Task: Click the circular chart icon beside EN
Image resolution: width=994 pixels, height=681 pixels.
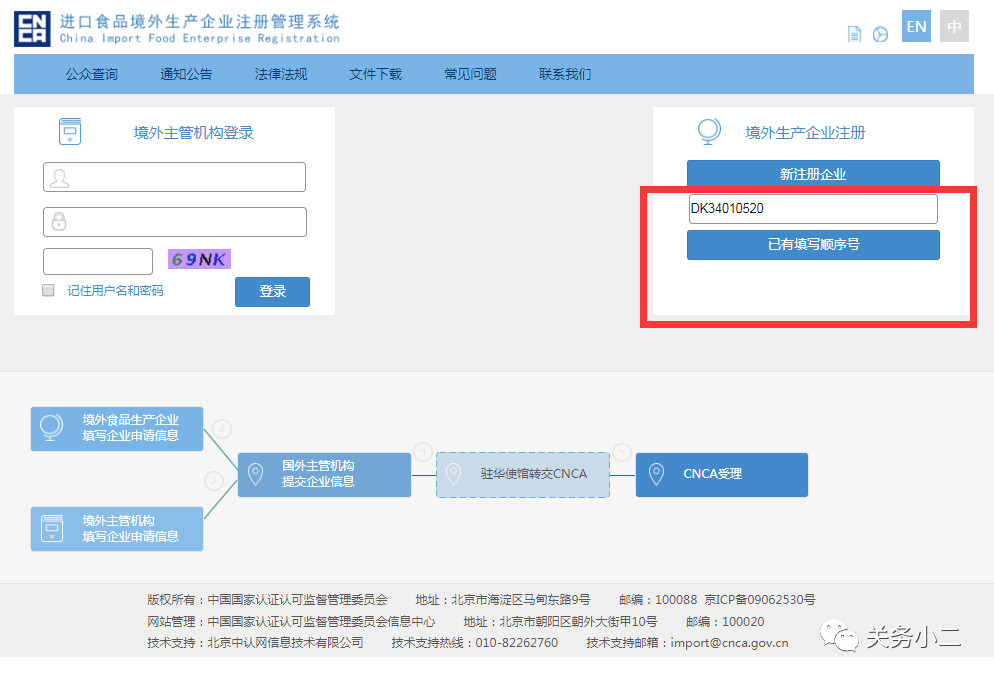Action: 880,34
